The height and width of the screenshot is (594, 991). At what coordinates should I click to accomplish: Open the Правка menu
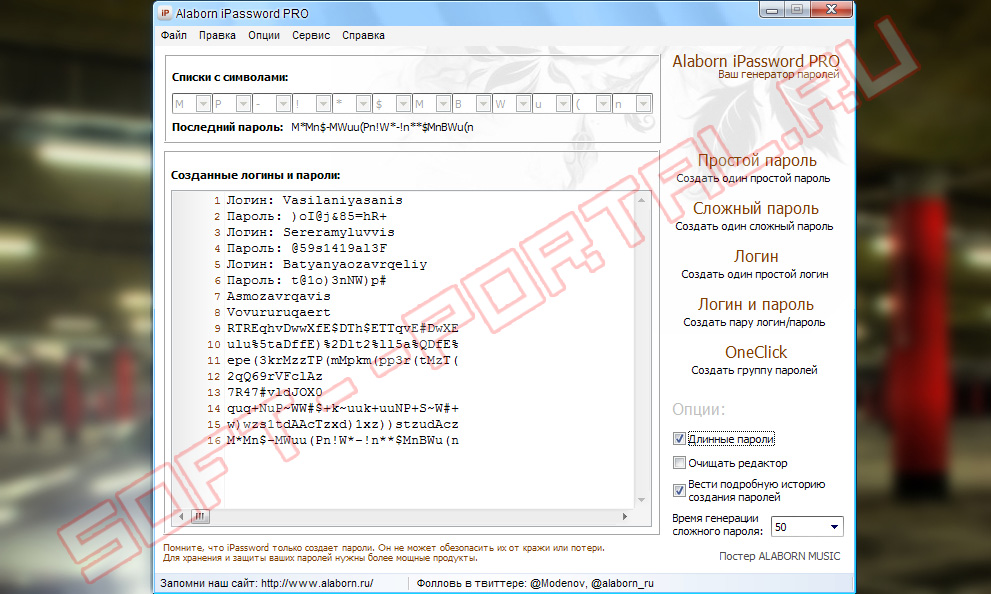(x=217, y=35)
